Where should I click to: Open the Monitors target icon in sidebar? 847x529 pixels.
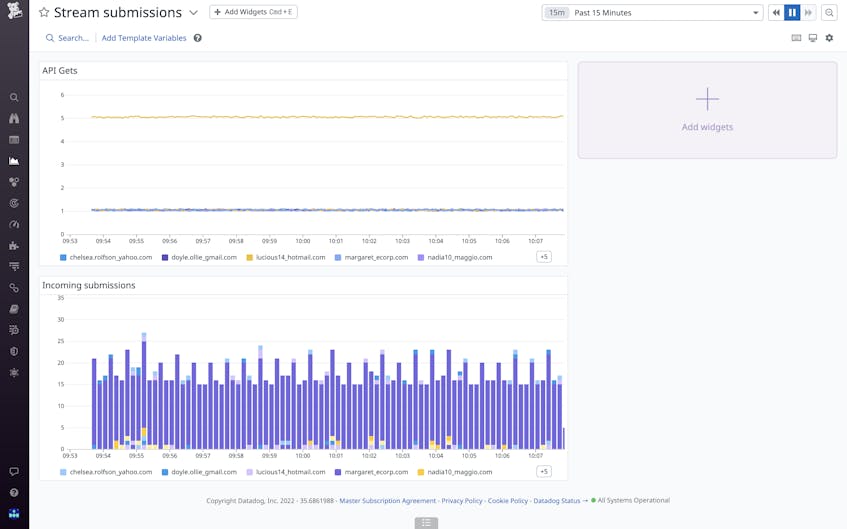(x=14, y=203)
